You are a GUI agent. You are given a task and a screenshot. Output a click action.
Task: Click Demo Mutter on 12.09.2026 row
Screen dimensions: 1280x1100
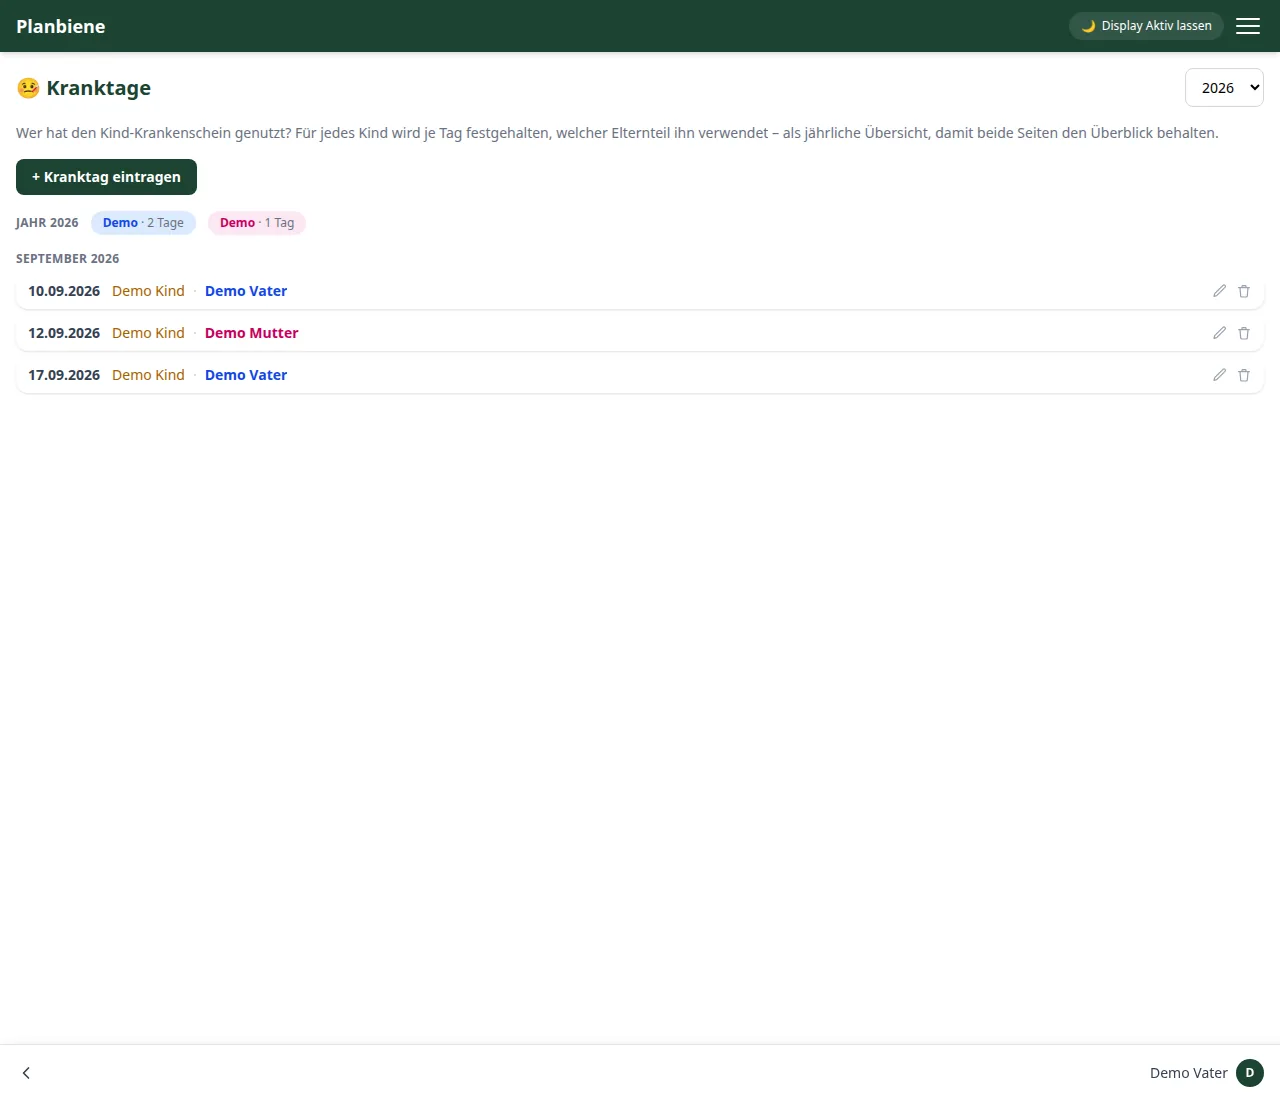point(252,333)
